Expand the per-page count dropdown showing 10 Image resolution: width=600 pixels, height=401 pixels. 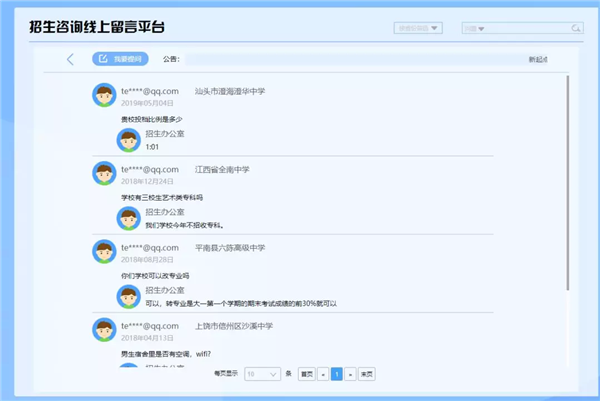click(x=262, y=373)
